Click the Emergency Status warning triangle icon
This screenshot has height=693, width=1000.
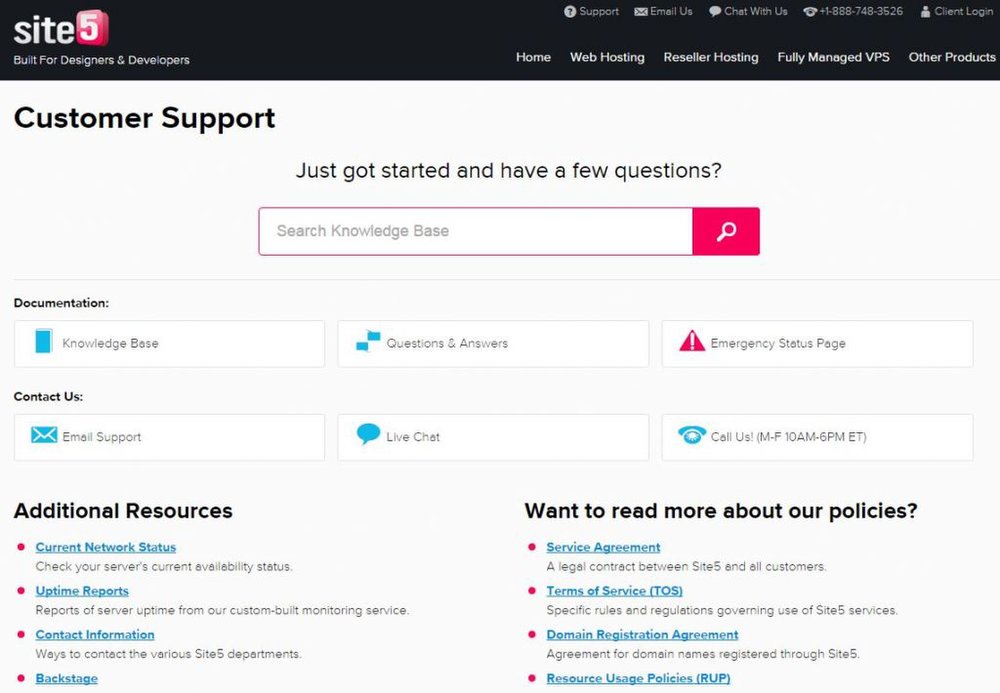point(692,341)
